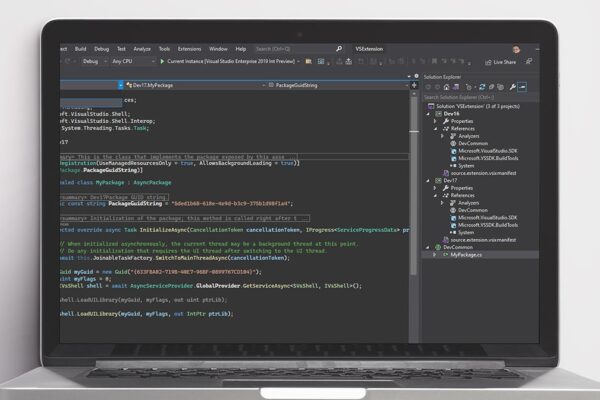Open the user account avatar

tap(516, 49)
